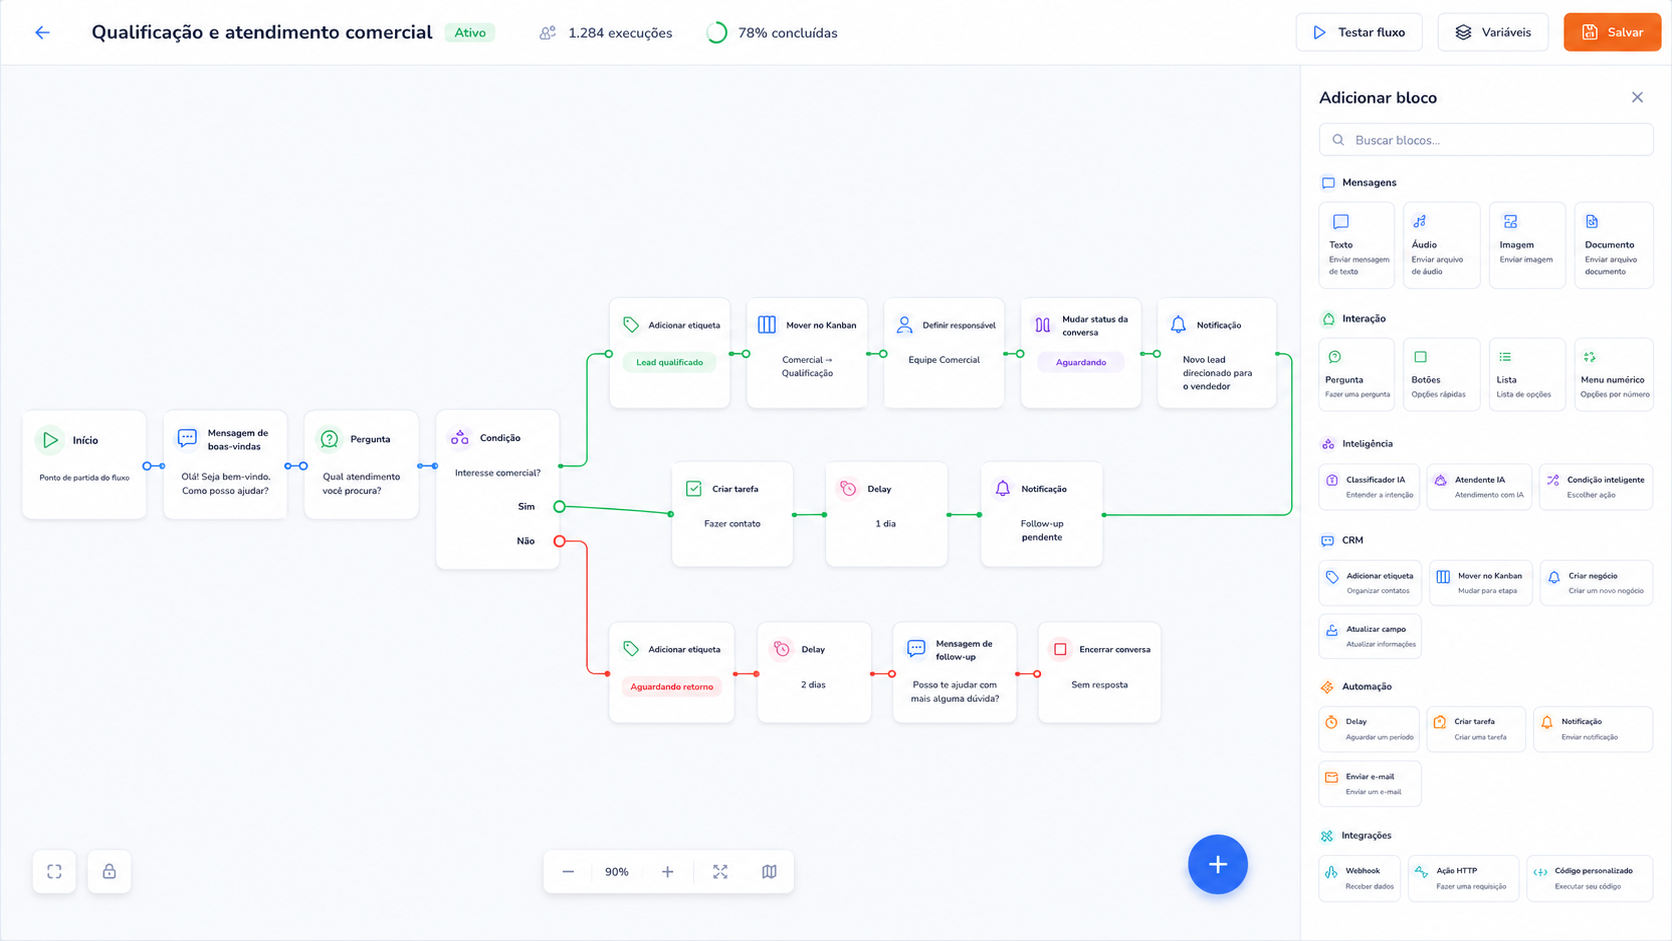Screen dimensions: 1672x941
Task: Click the 90% zoom level value
Action: point(617,872)
